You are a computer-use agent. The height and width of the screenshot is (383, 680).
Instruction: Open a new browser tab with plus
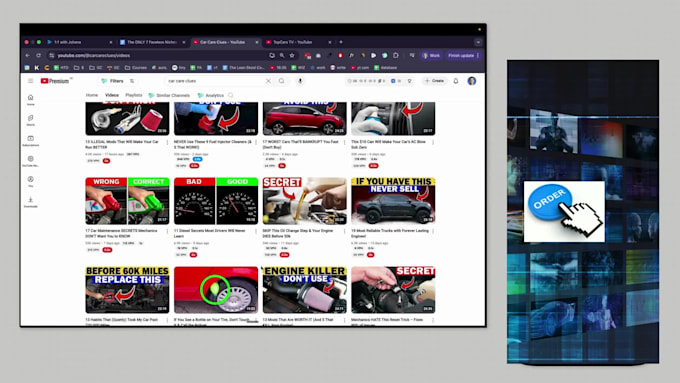(341, 42)
